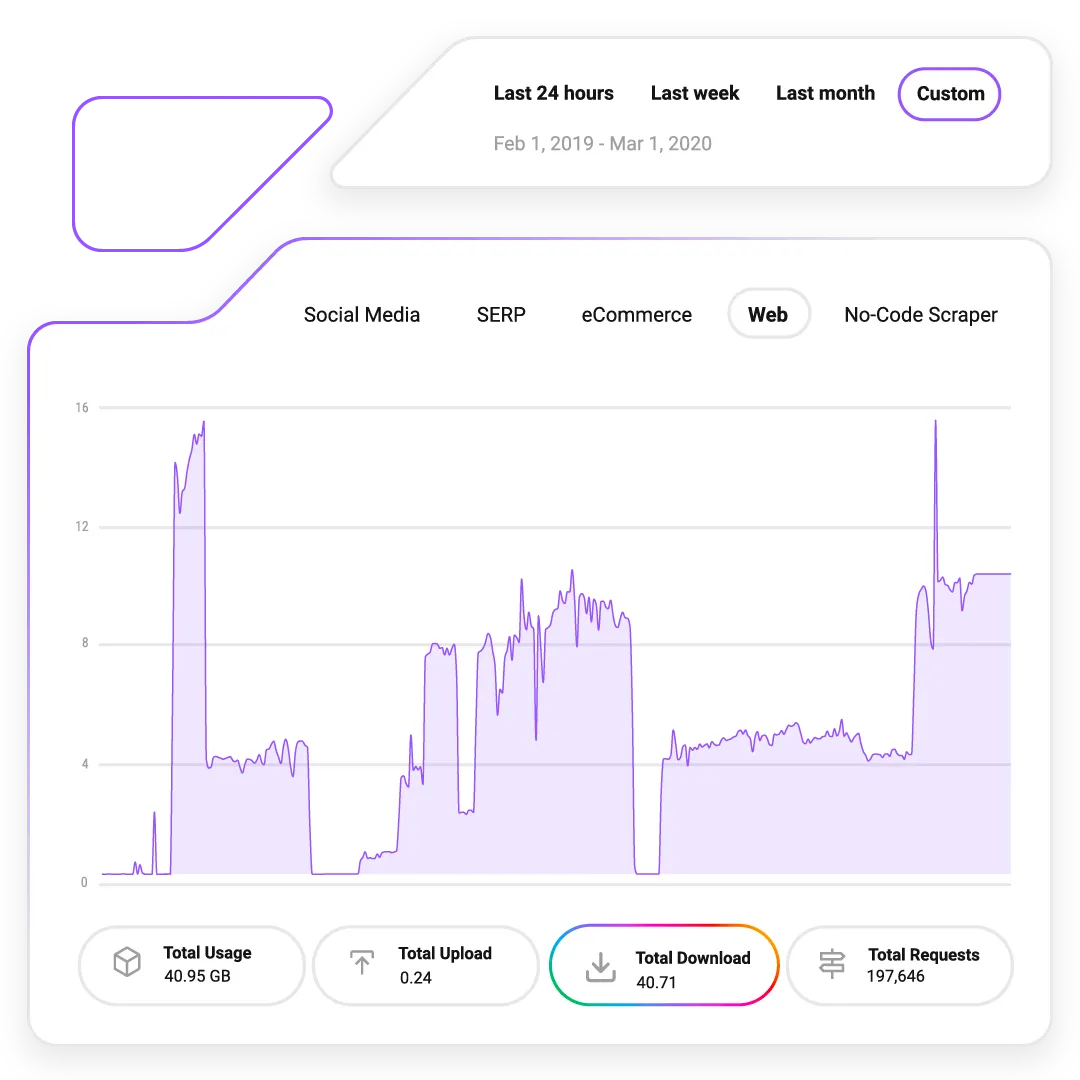Open the Social Media category
The width and height of the screenshot is (1080, 1080).
[362, 314]
